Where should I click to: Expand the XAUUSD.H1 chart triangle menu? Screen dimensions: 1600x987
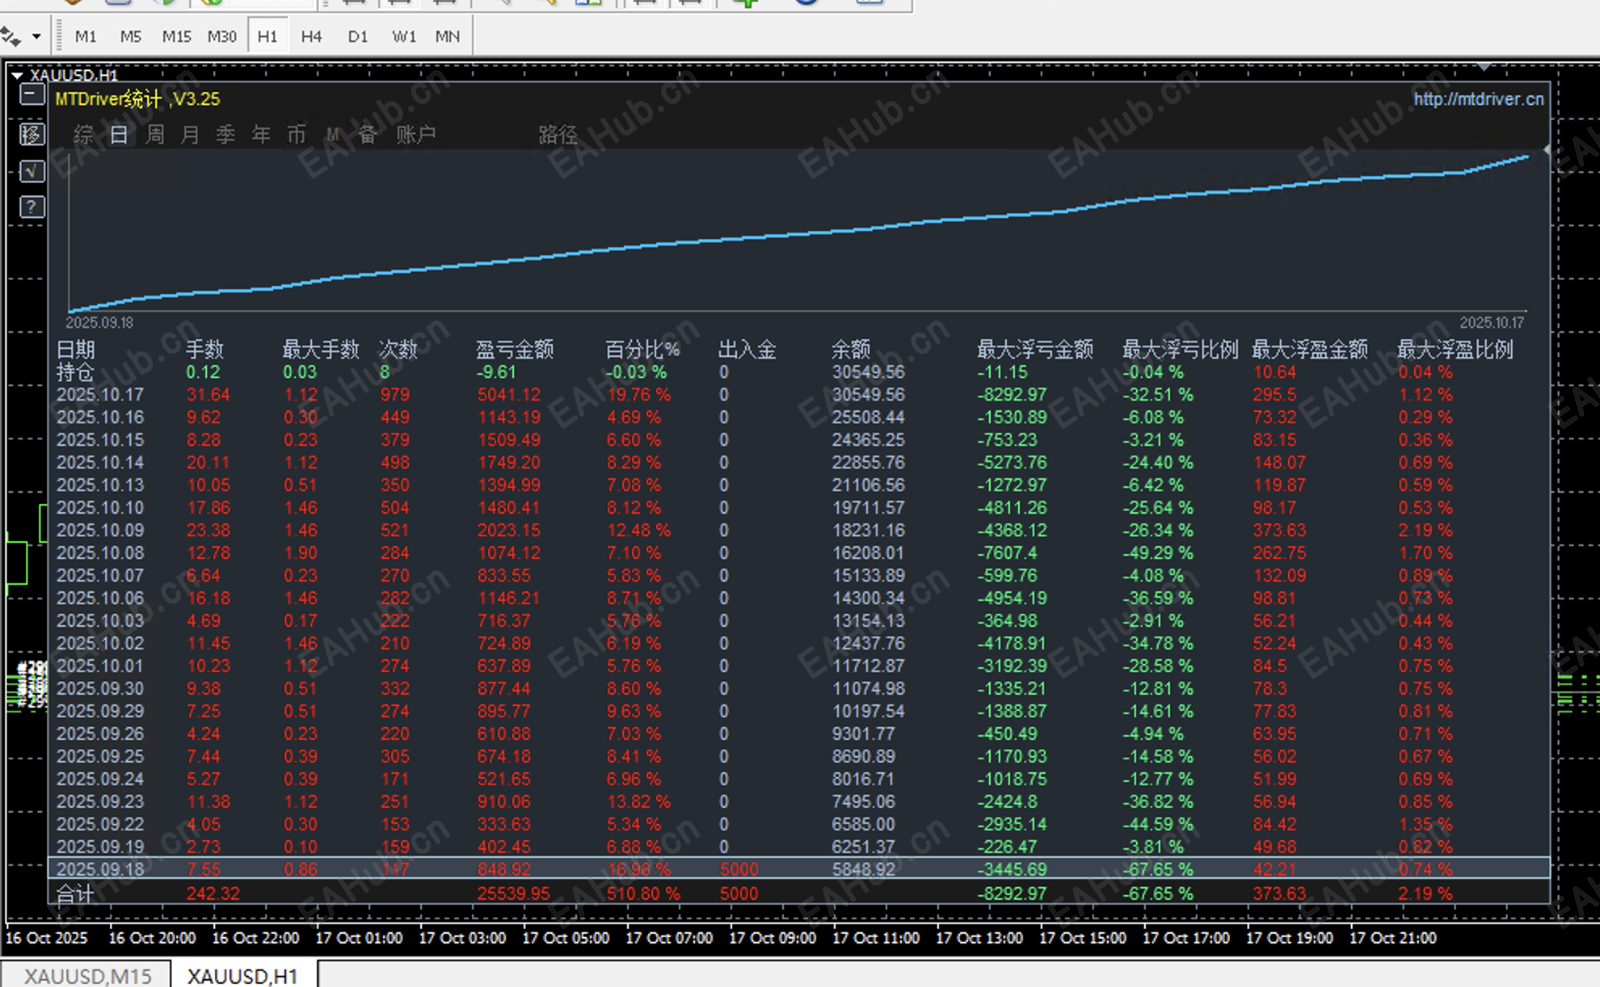coord(17,75)
